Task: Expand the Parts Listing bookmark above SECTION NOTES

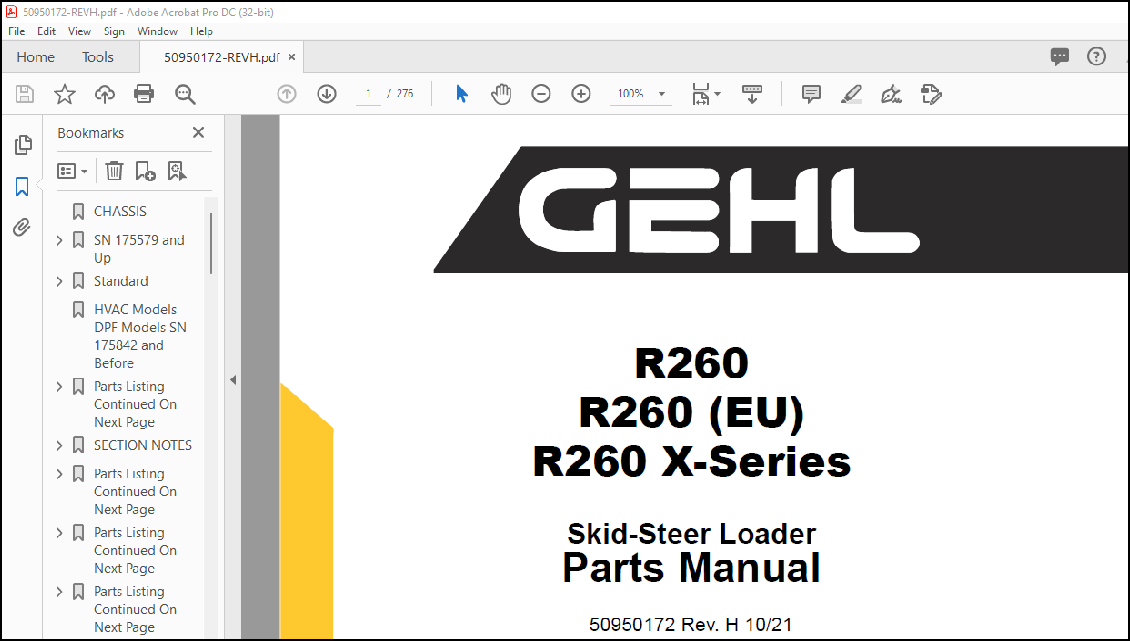Action: click(60, 386)
